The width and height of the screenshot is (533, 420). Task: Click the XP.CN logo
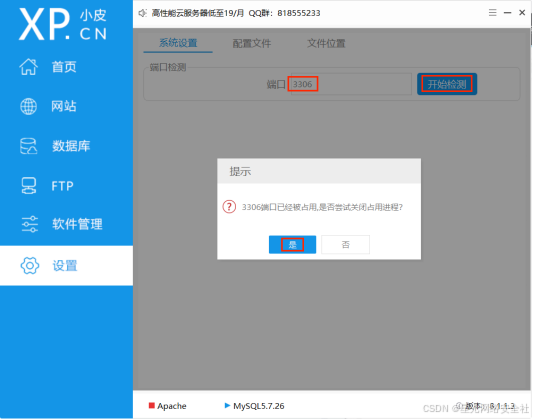click(63, 24)
